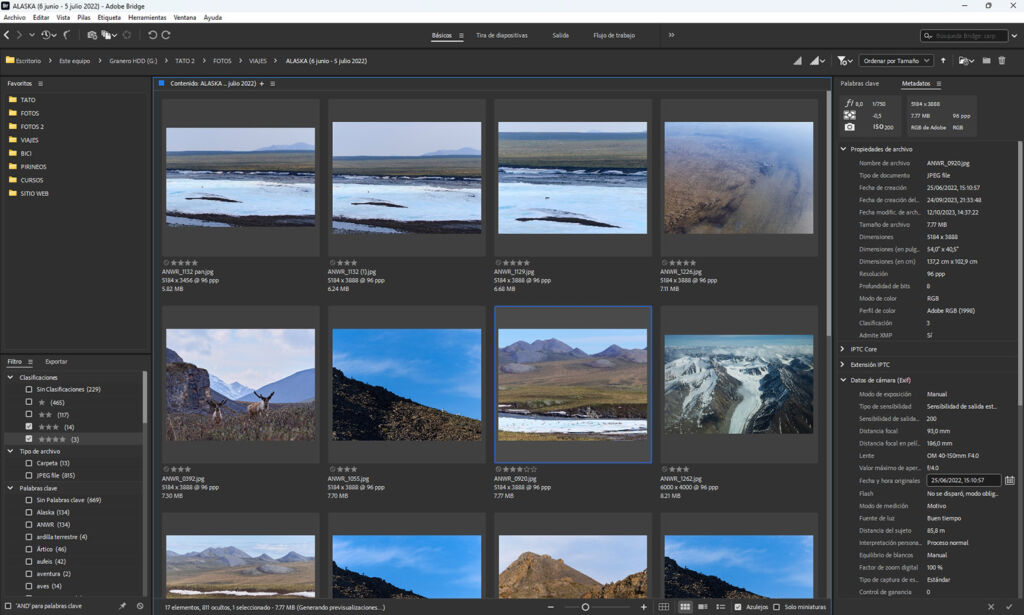Switch to thumbnails view icon
Image resolution: width=1024 pixels, height=615 pixels.
pos(684,607)
